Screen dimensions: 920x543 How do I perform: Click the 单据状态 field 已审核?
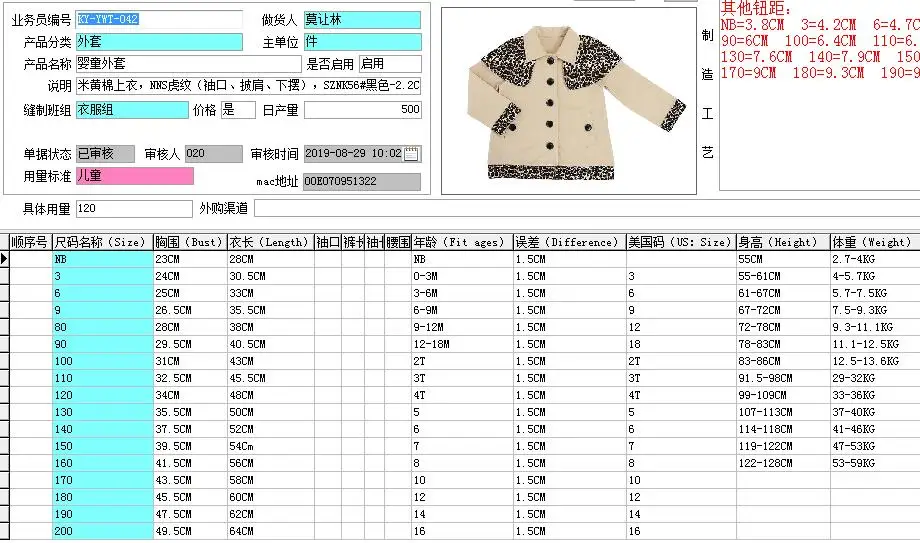105,154
